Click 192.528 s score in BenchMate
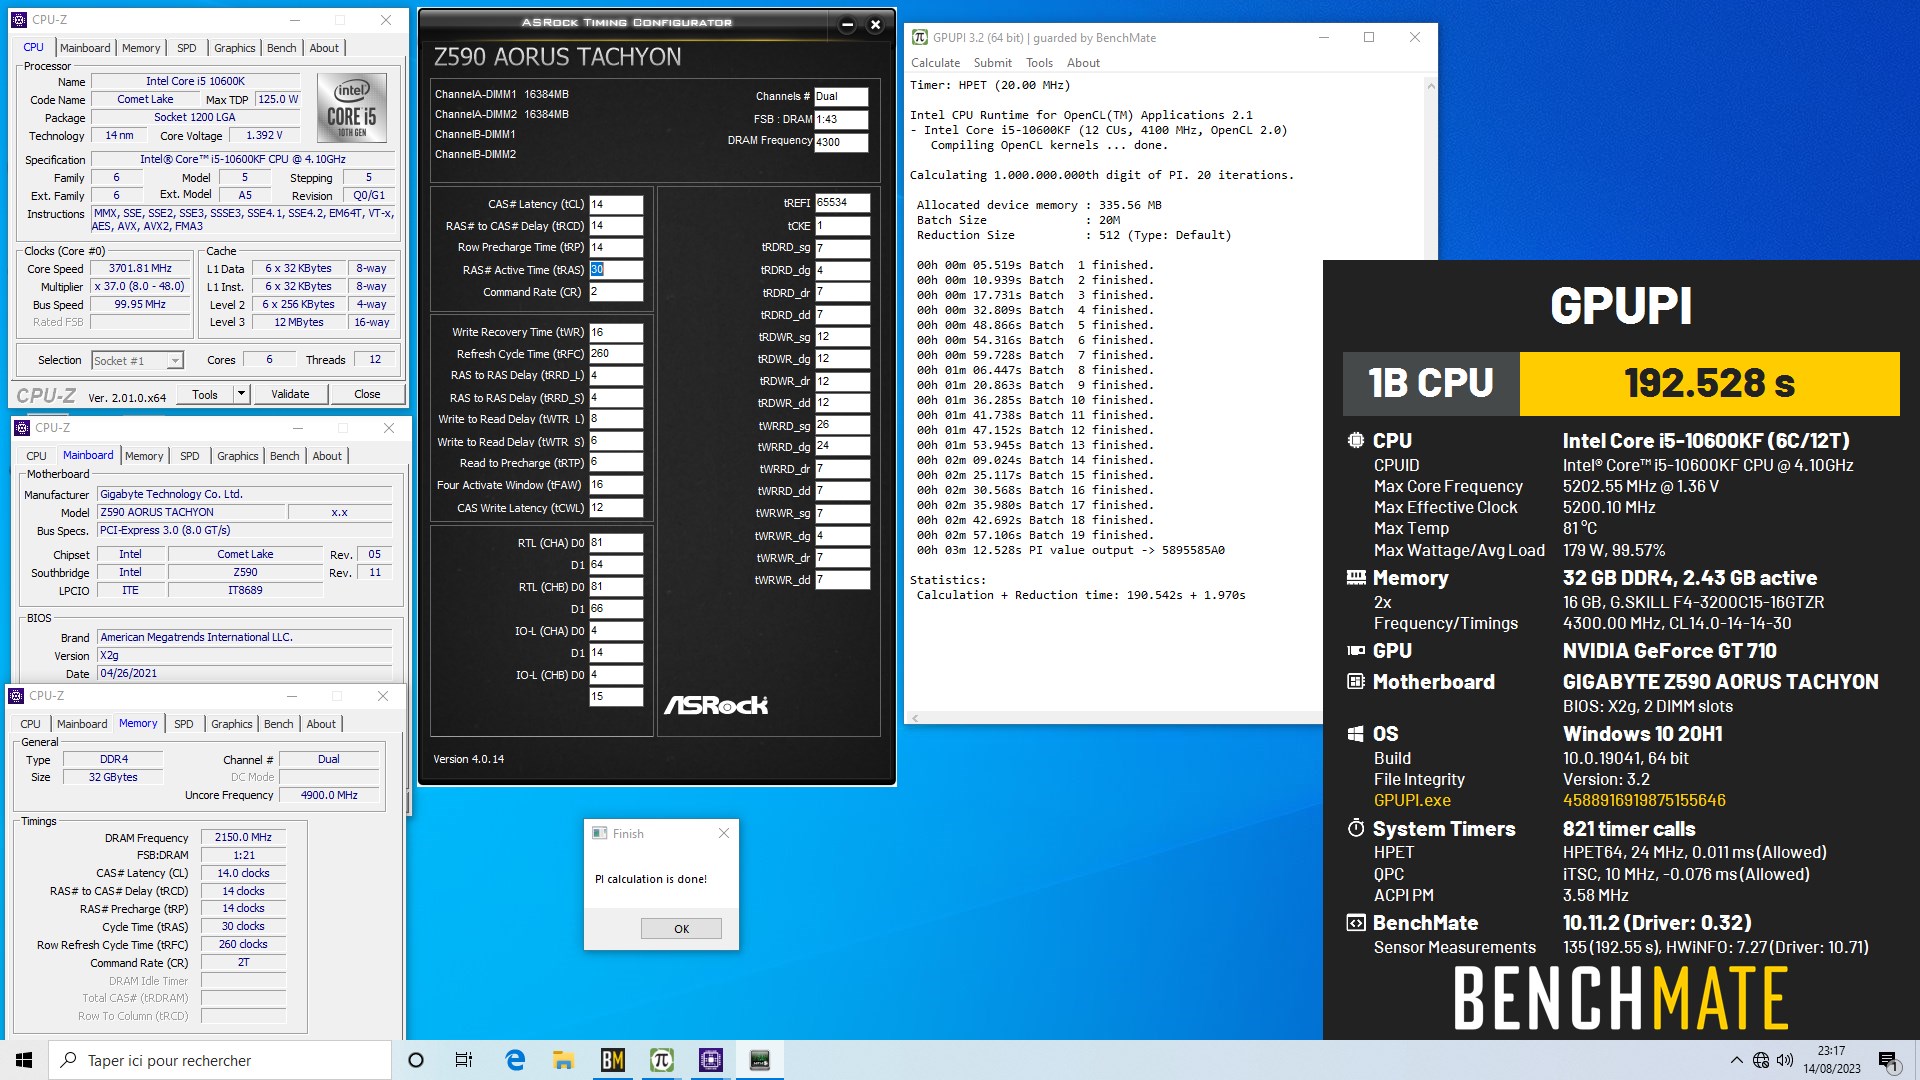 click(1709, 383)
